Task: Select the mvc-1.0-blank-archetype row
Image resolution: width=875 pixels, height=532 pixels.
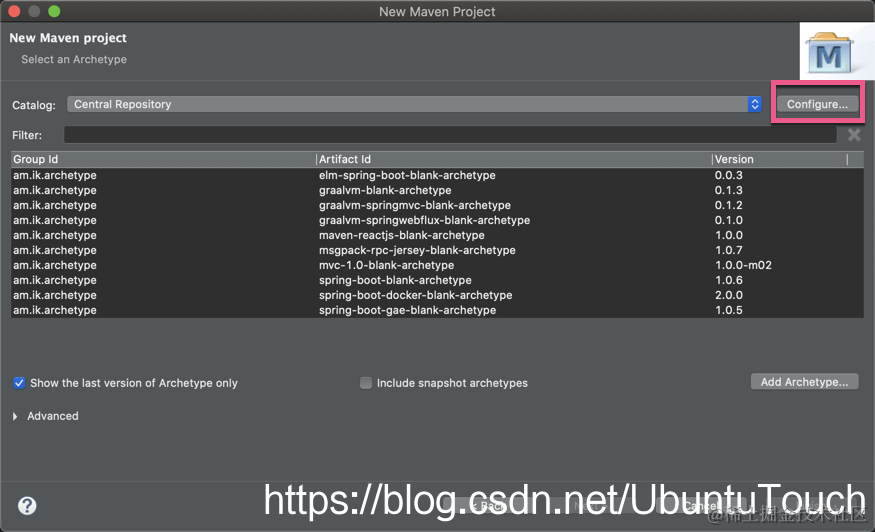Action: [x=437, y=265]
